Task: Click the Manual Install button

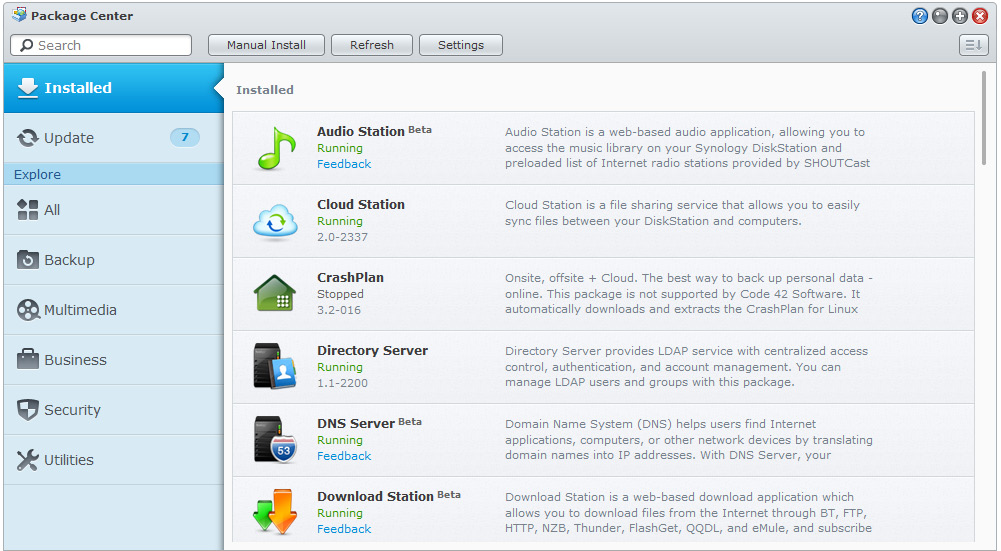Action: click(x=266, y=45)
